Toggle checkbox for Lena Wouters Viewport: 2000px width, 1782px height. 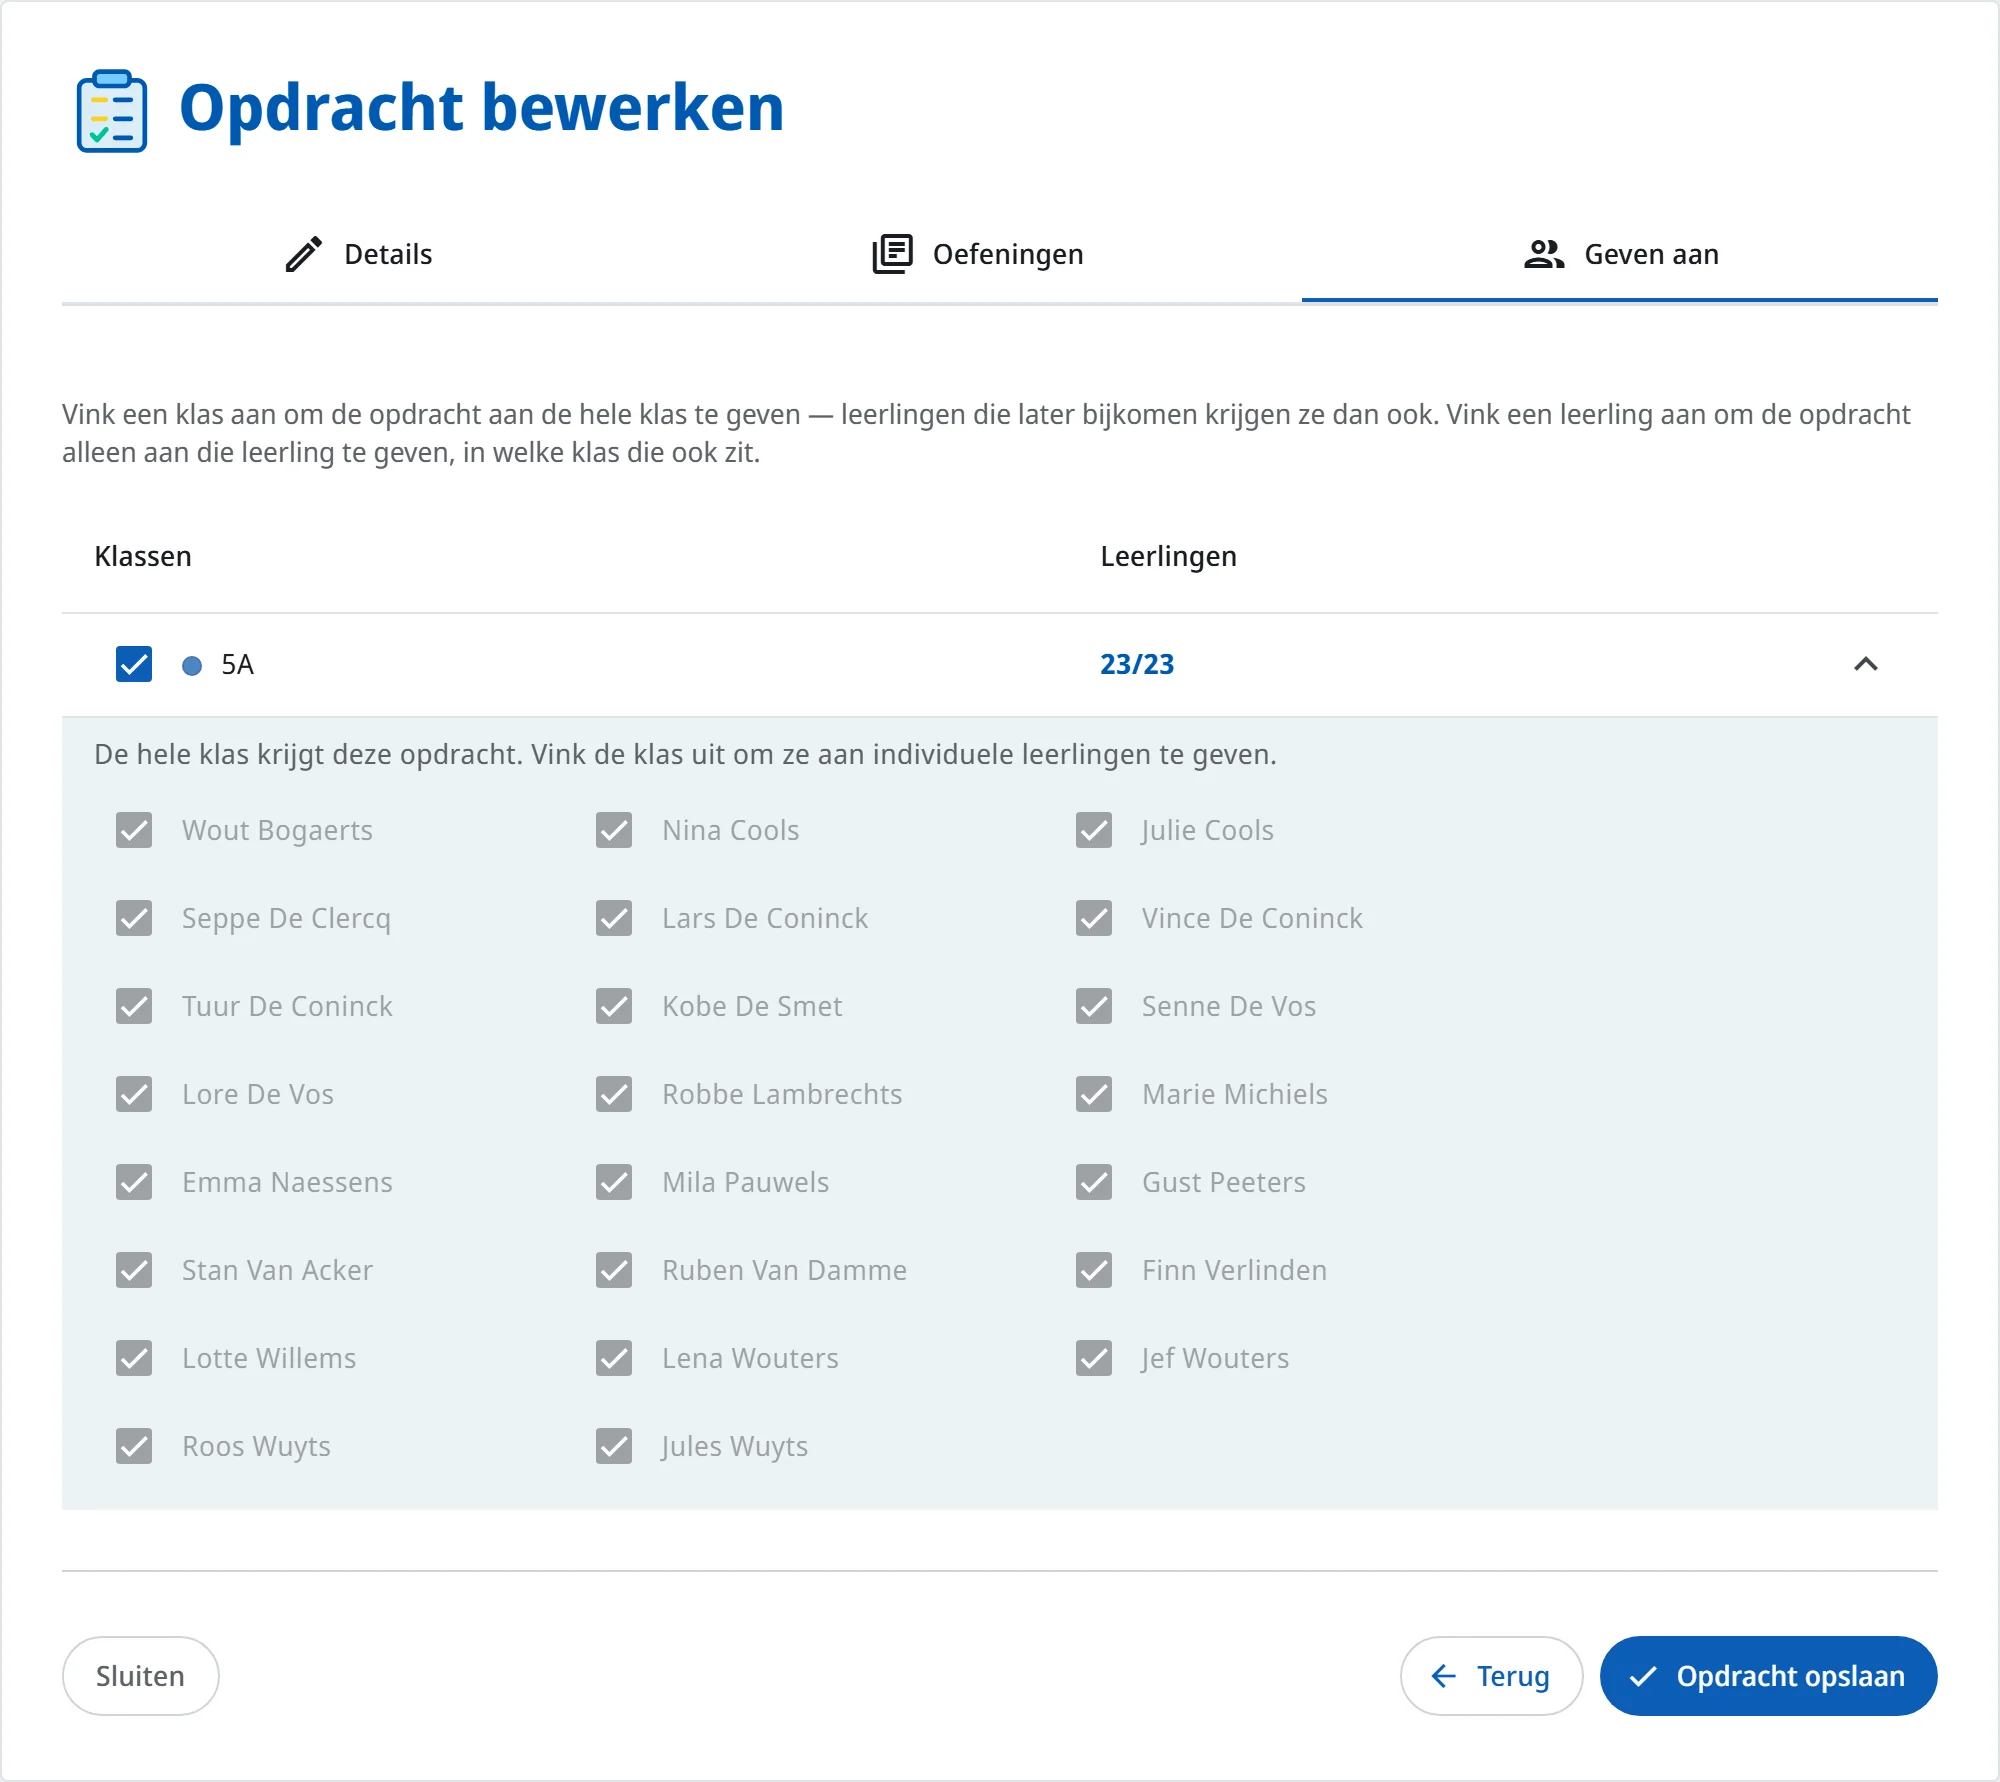[x=614, y=1358]
